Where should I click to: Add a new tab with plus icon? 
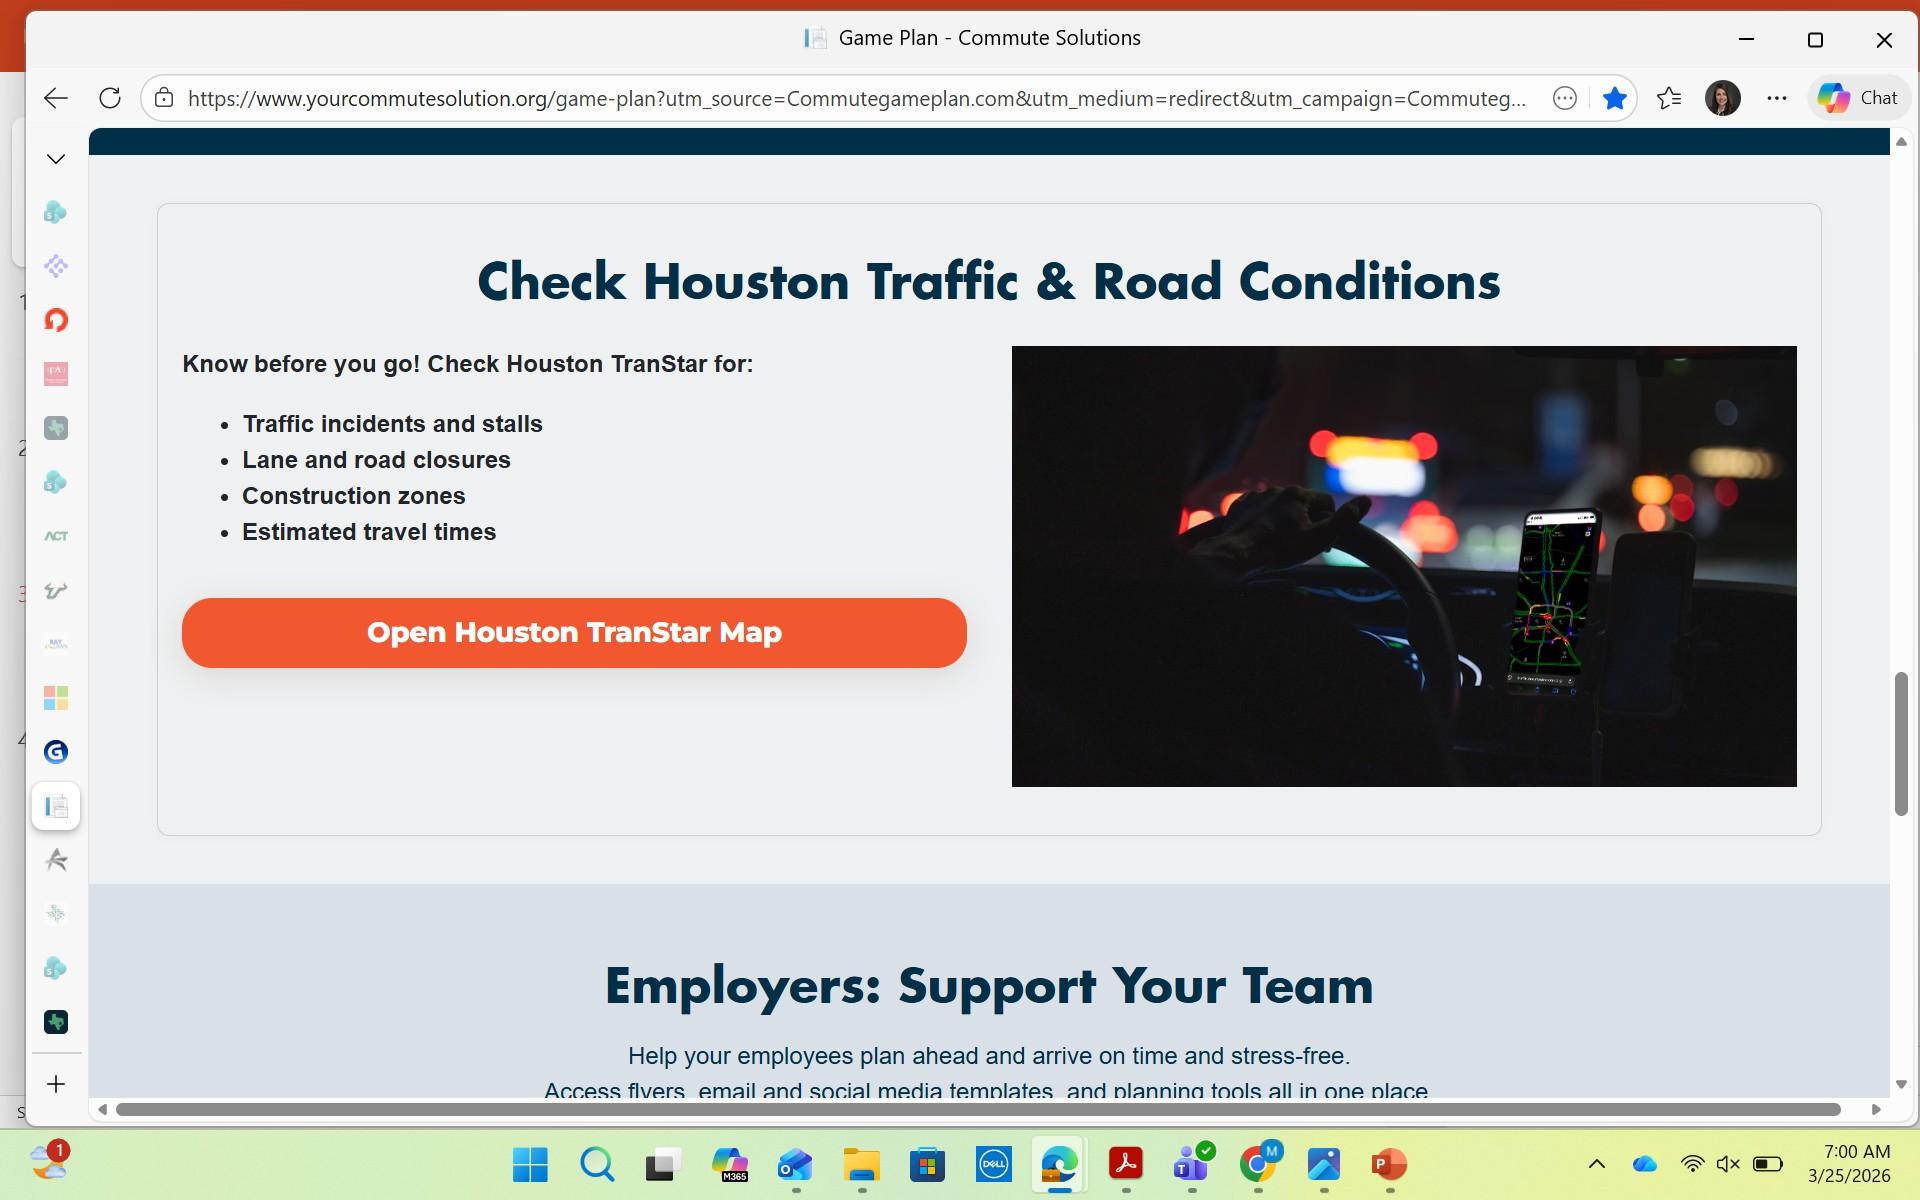[56, 1084]
